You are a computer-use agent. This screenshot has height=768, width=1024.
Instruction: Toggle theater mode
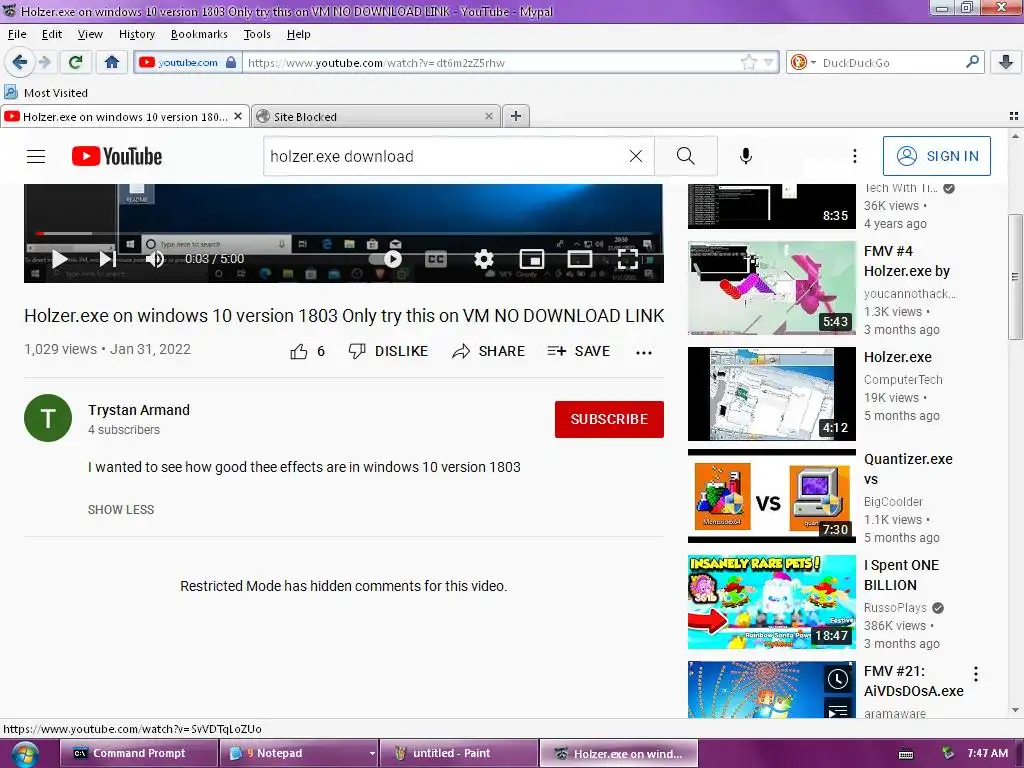(579, 259)
